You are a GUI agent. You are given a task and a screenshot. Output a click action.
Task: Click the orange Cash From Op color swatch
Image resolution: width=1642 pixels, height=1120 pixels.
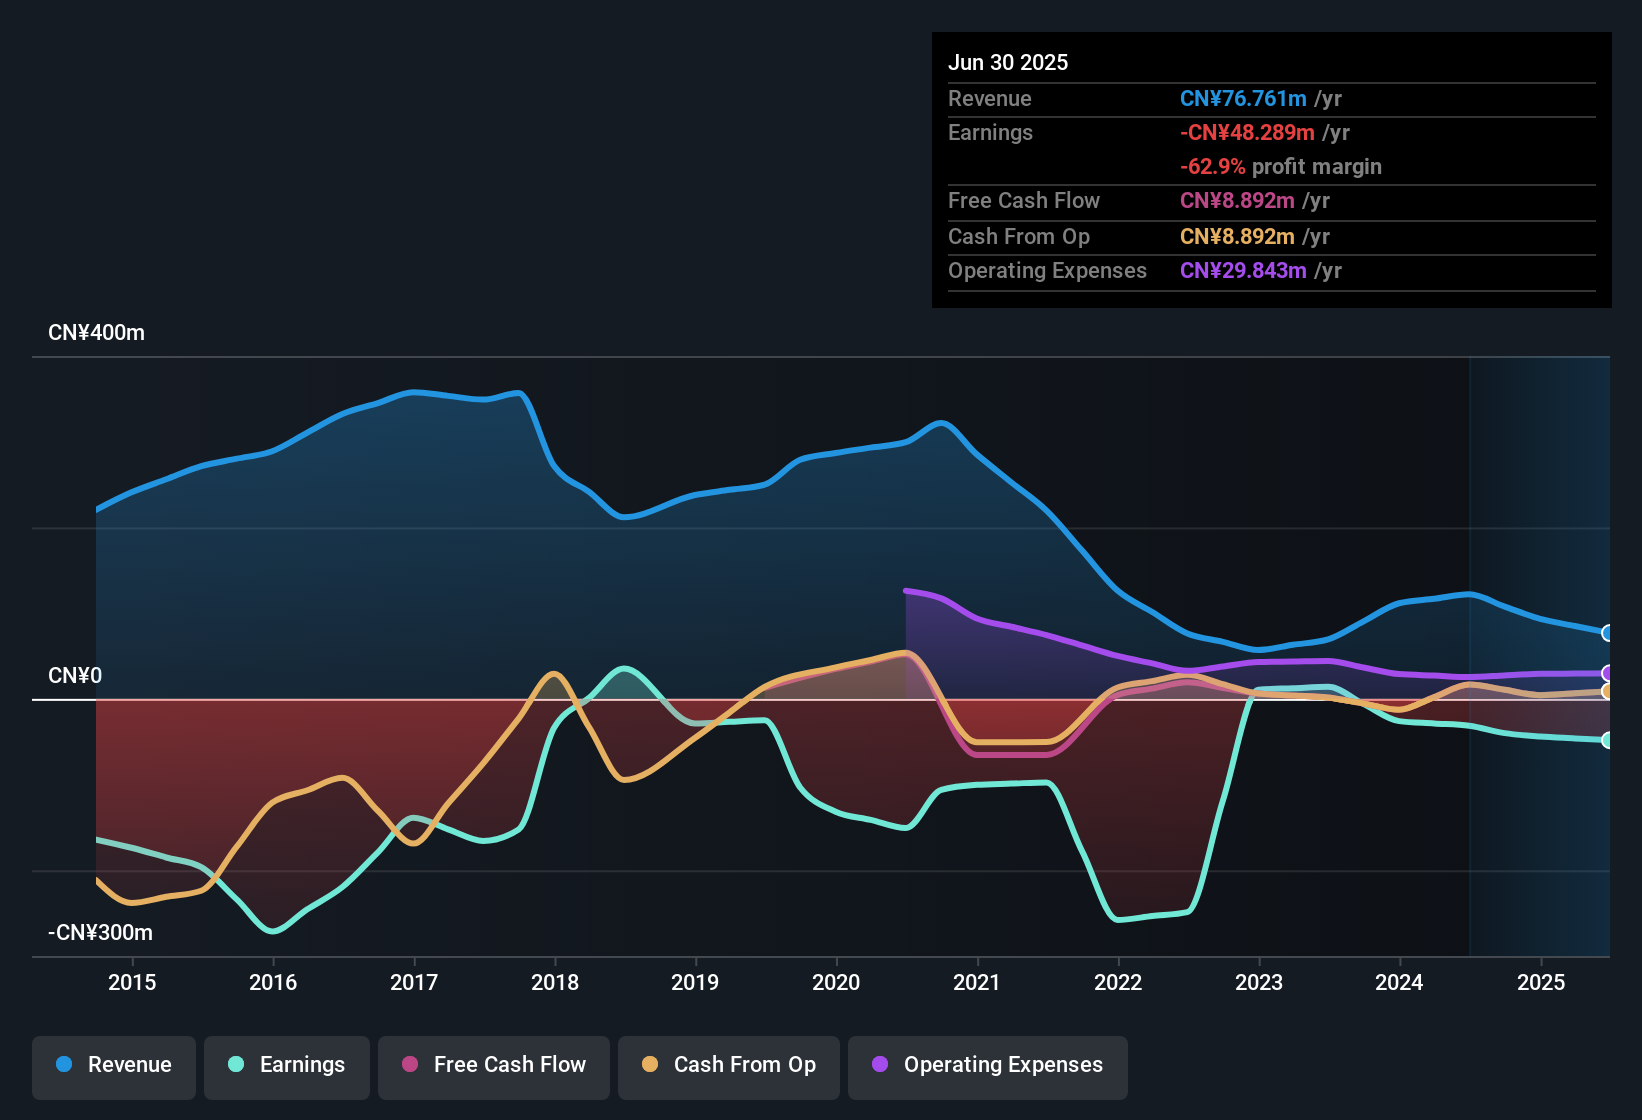[x=651, y=1065]
